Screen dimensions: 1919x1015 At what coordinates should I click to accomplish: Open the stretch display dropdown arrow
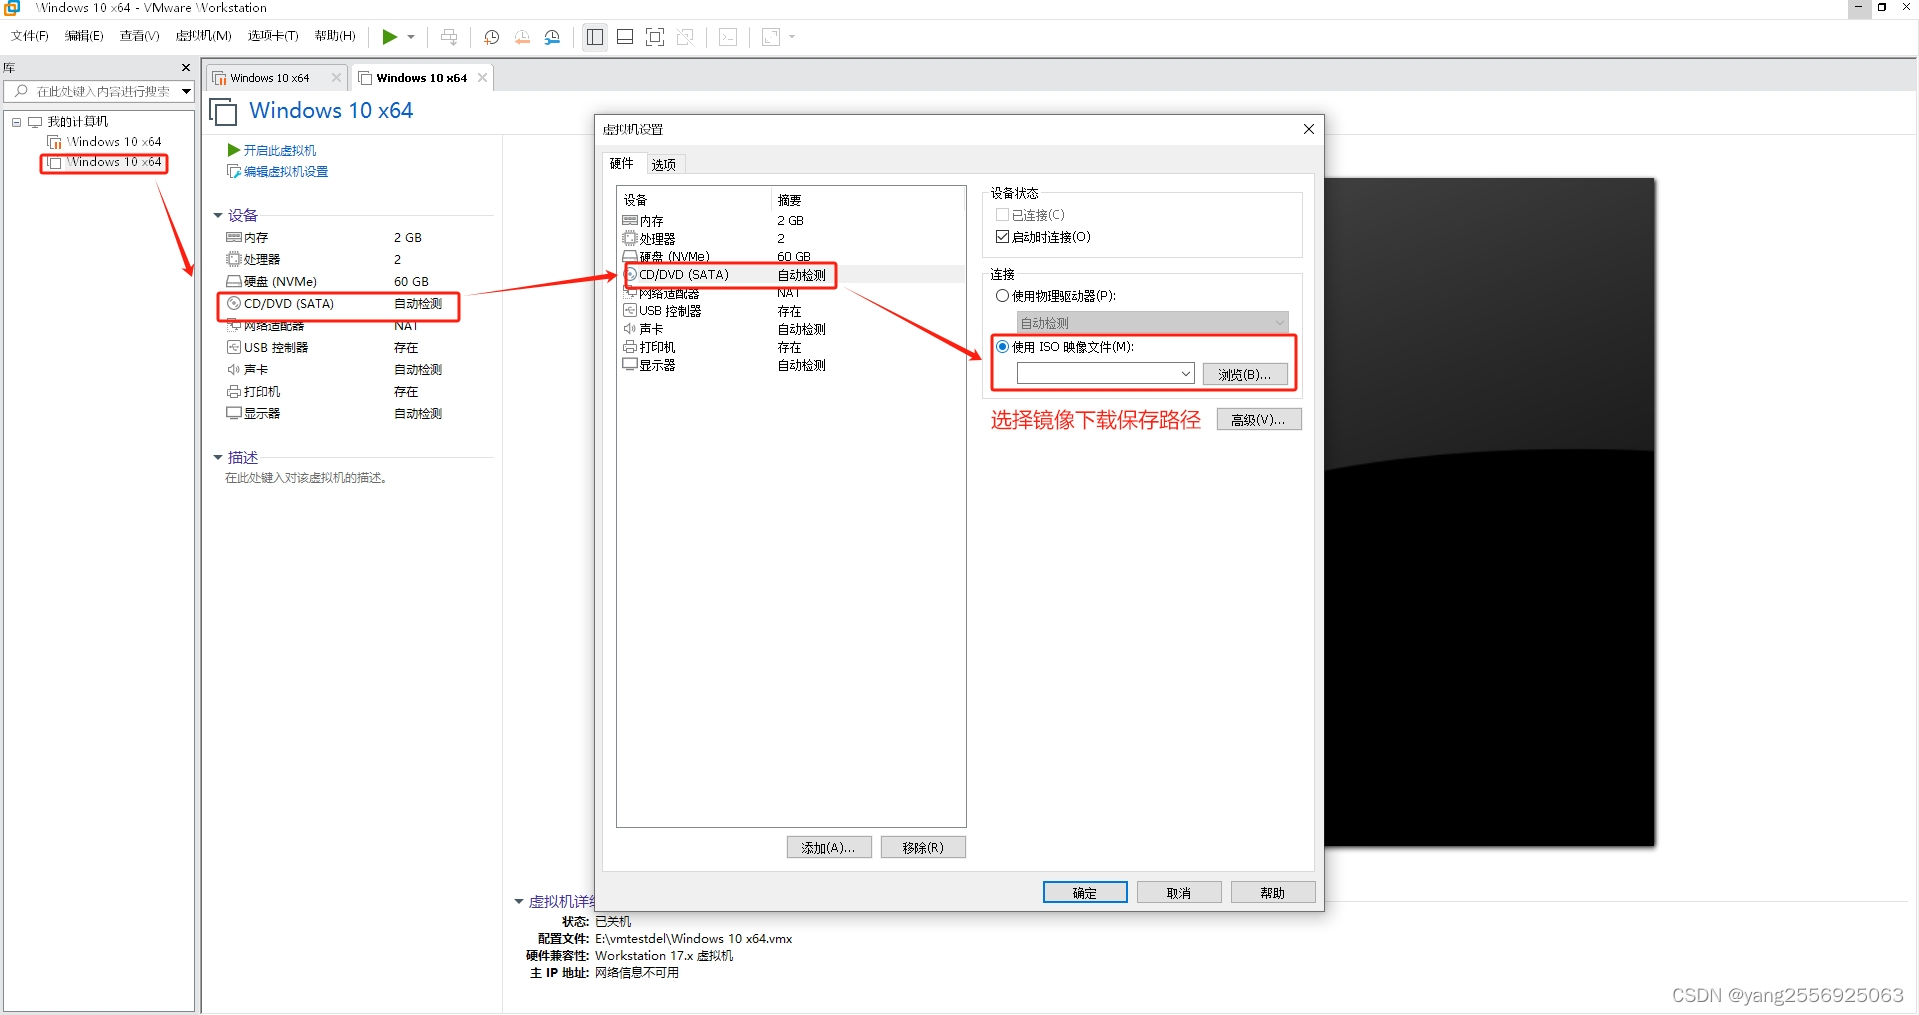pos(792,37)
